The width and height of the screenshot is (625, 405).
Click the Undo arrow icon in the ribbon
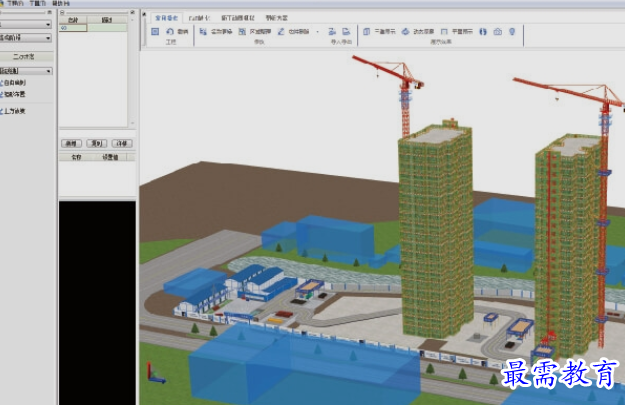(170, 31)
